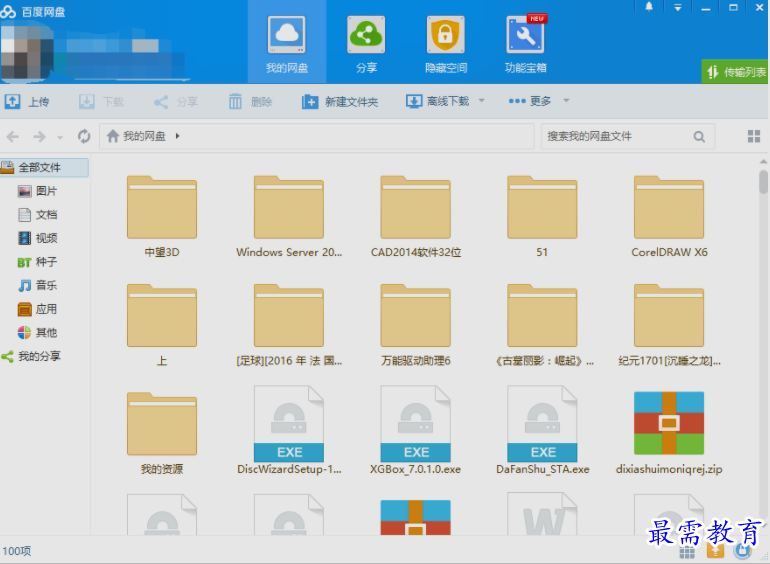Switch to the 分享 tab
This screenshot has width=770, height=564.
pyautogui.click(x=366, y=44)
